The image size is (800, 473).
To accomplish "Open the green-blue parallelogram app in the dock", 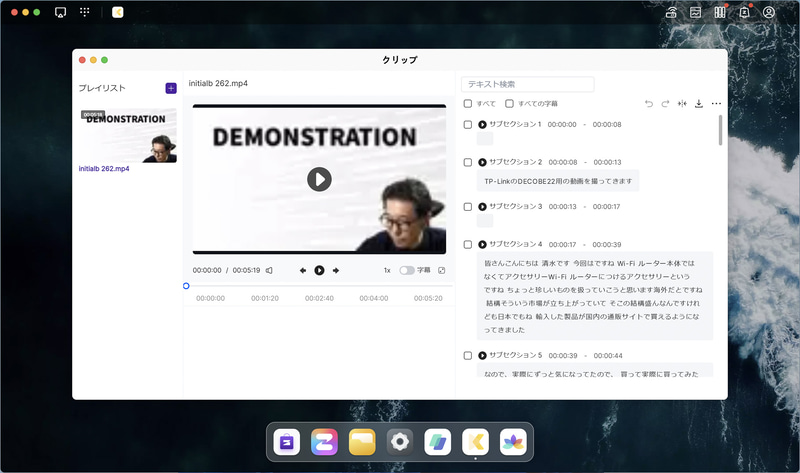I will click(438, 442).
